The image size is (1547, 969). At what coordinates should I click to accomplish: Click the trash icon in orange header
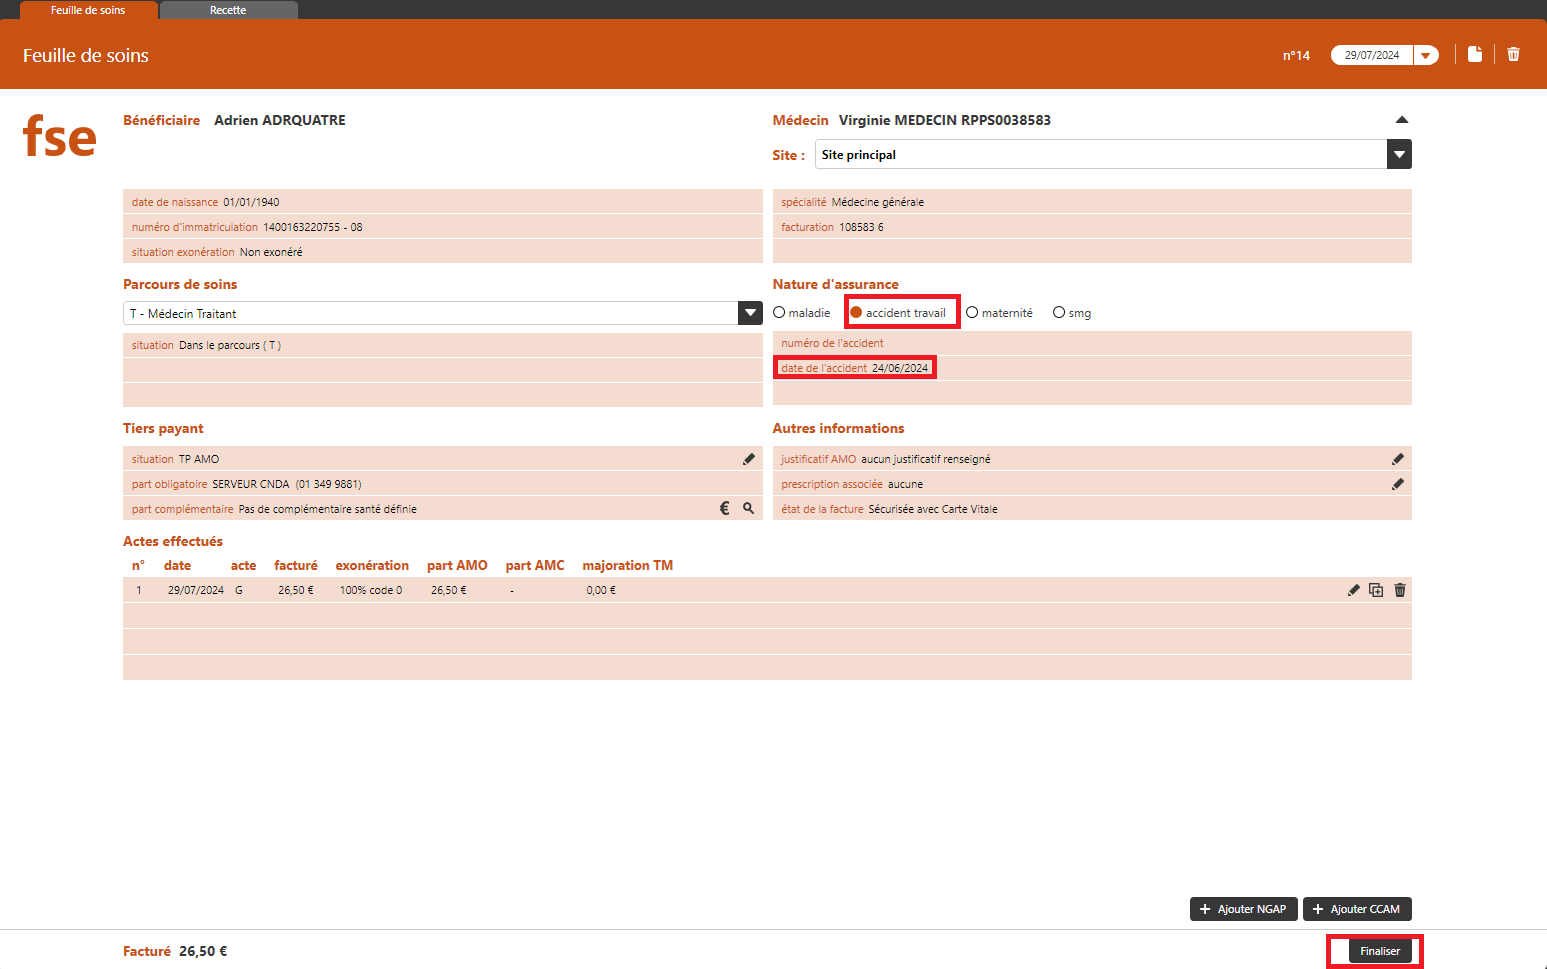1513,54
